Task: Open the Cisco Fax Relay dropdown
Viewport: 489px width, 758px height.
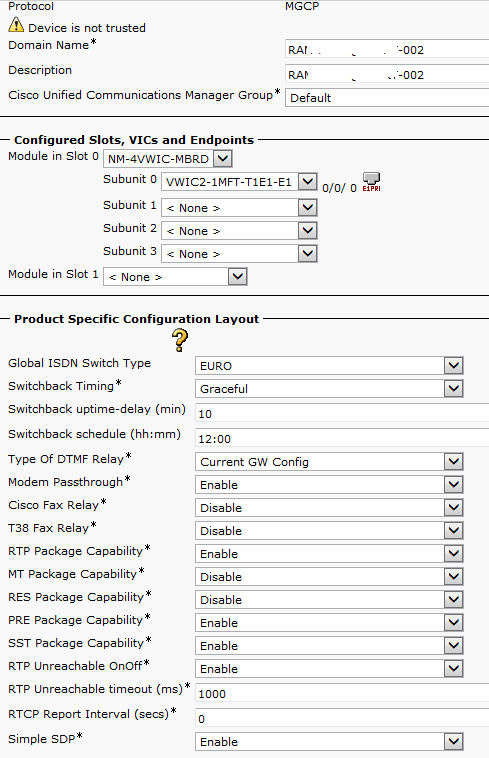Action: [329, 508]
